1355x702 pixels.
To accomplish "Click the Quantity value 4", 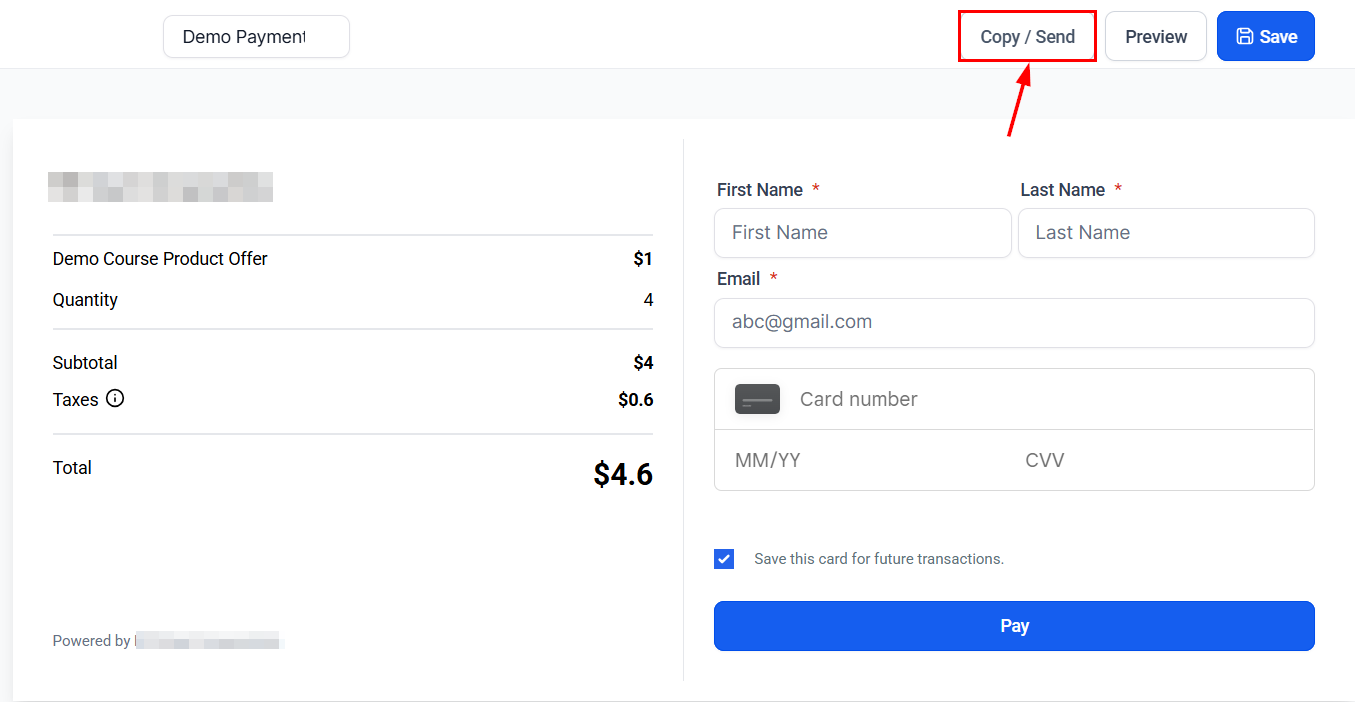I will [x=648, y=300].
